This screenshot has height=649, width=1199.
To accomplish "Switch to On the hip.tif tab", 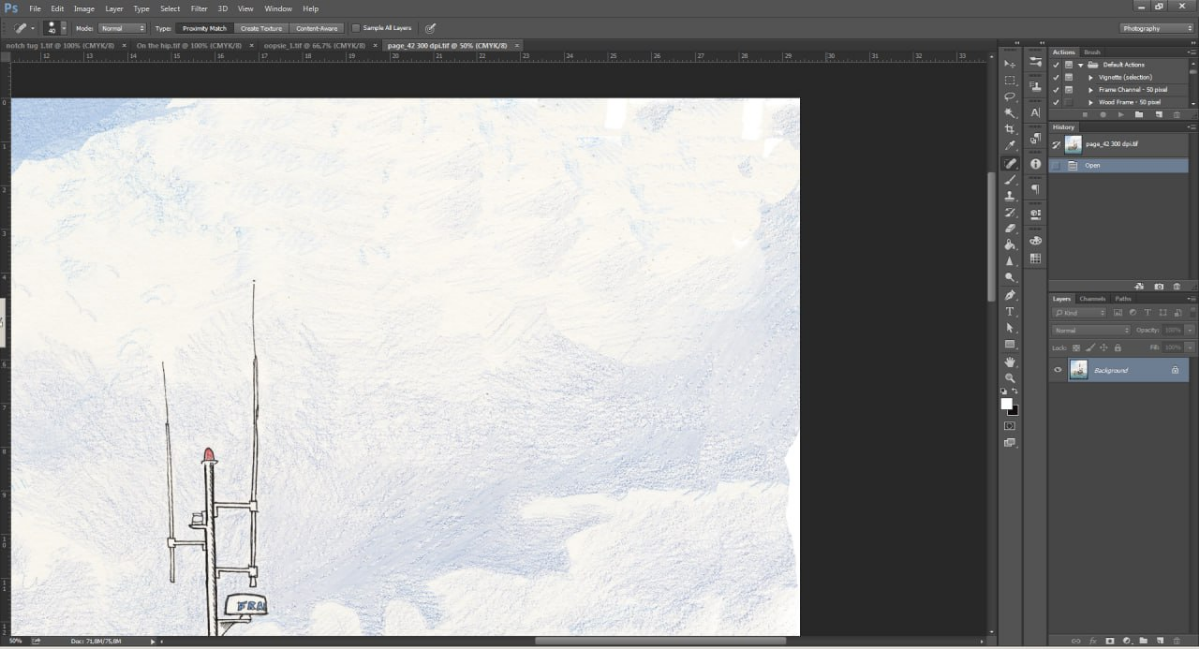I will point(189,46).
